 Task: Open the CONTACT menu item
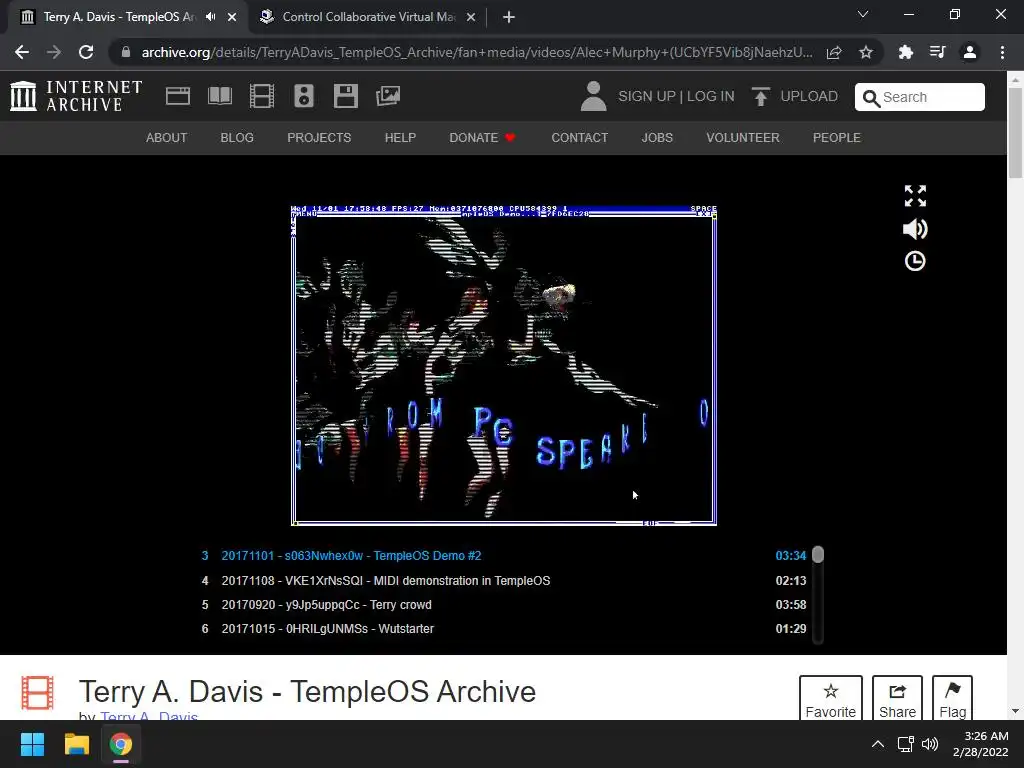pos(580,138)
